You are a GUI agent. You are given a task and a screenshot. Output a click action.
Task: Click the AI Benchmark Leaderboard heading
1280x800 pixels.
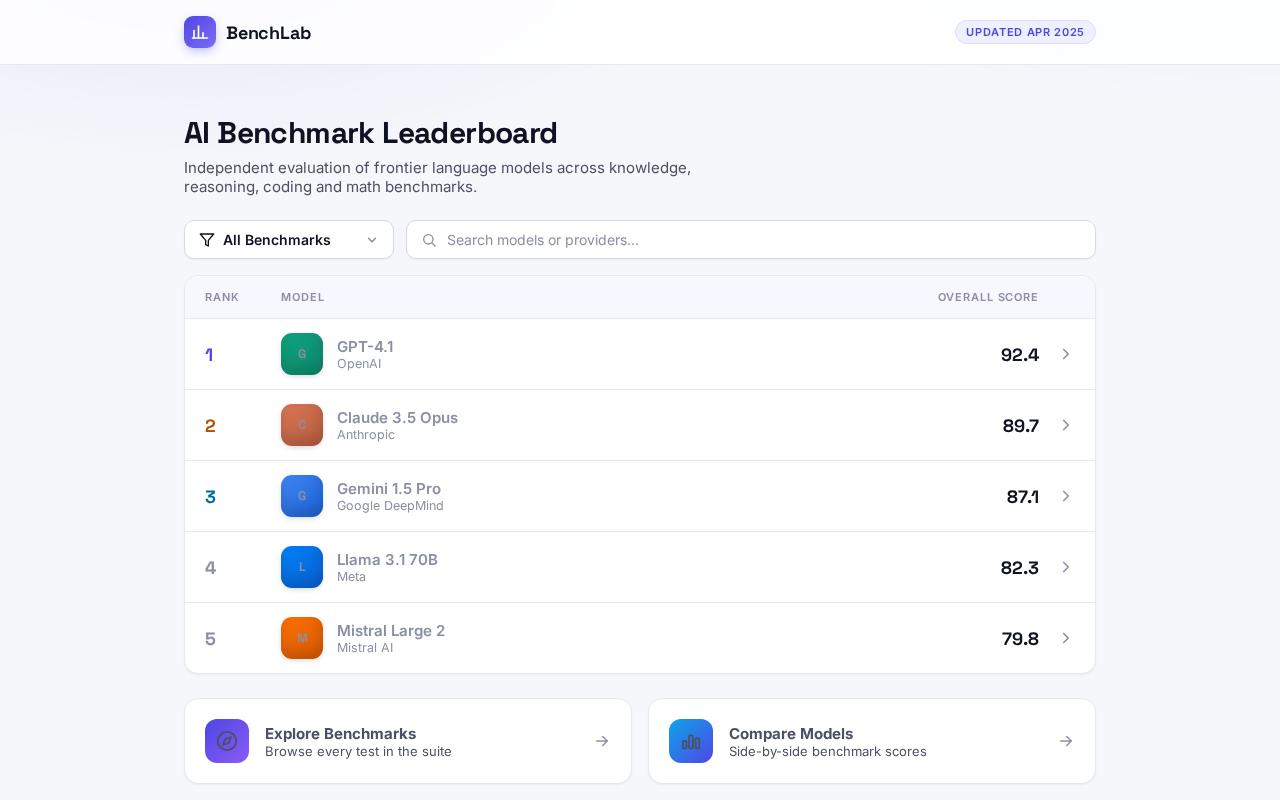371,133
